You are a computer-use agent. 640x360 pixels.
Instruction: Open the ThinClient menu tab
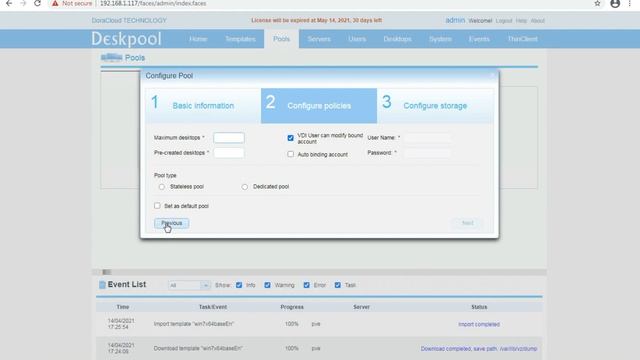[x=522, y=39]
